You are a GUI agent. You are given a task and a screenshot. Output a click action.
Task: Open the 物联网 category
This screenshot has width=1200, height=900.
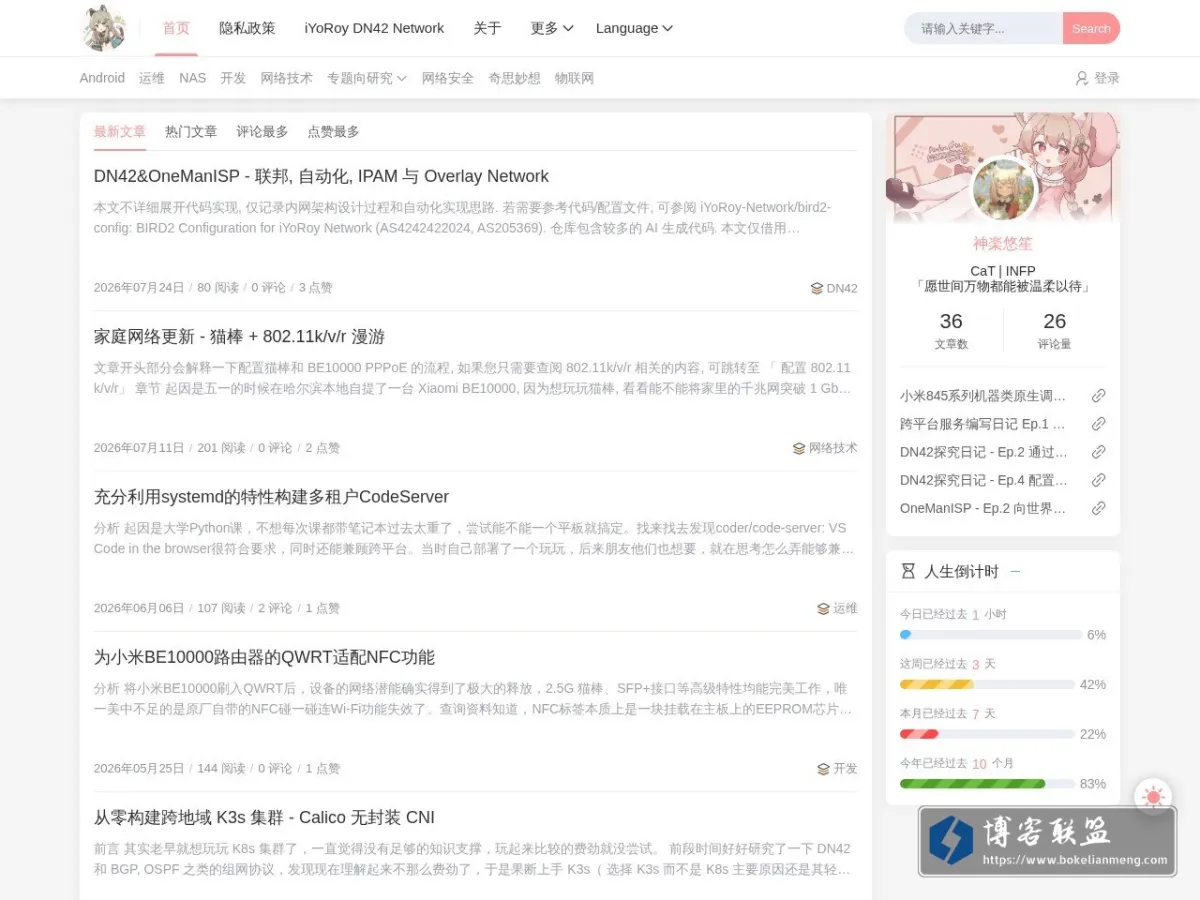coord(574,78)
